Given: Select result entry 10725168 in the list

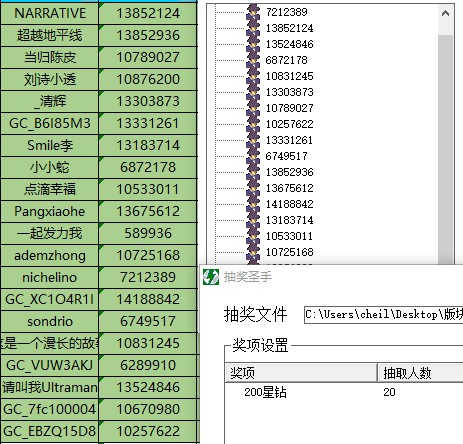Looking at the screenshot, I should tap(289, 252).
